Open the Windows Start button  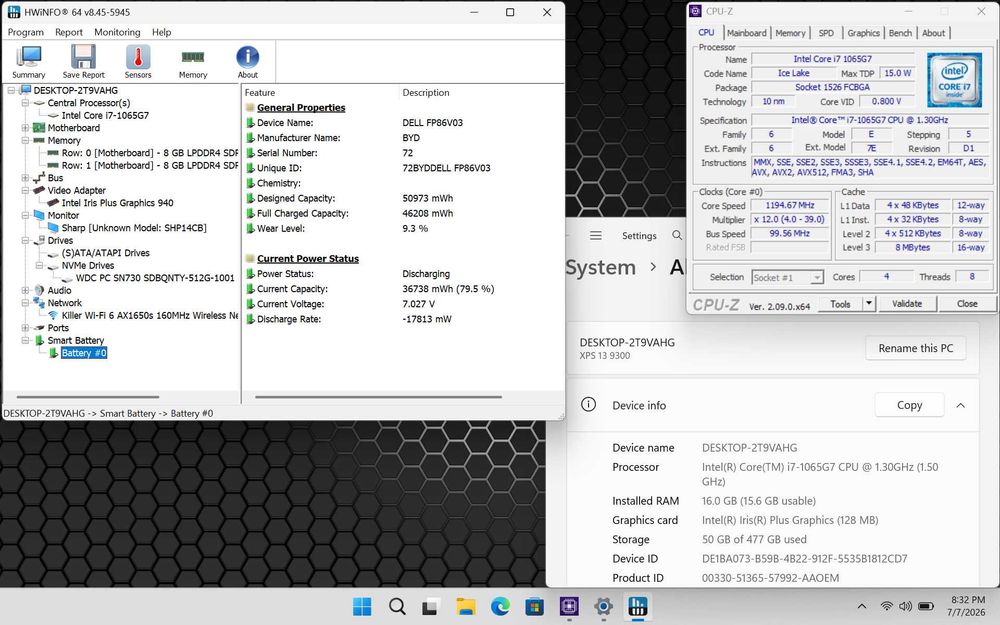click(362, 607)
